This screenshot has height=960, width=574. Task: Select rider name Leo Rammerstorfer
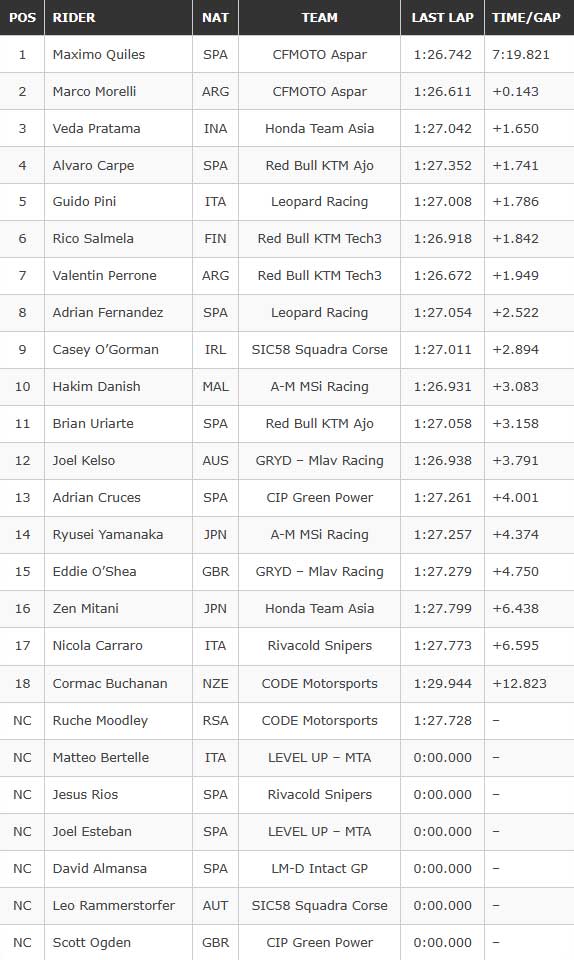point(114,905)
